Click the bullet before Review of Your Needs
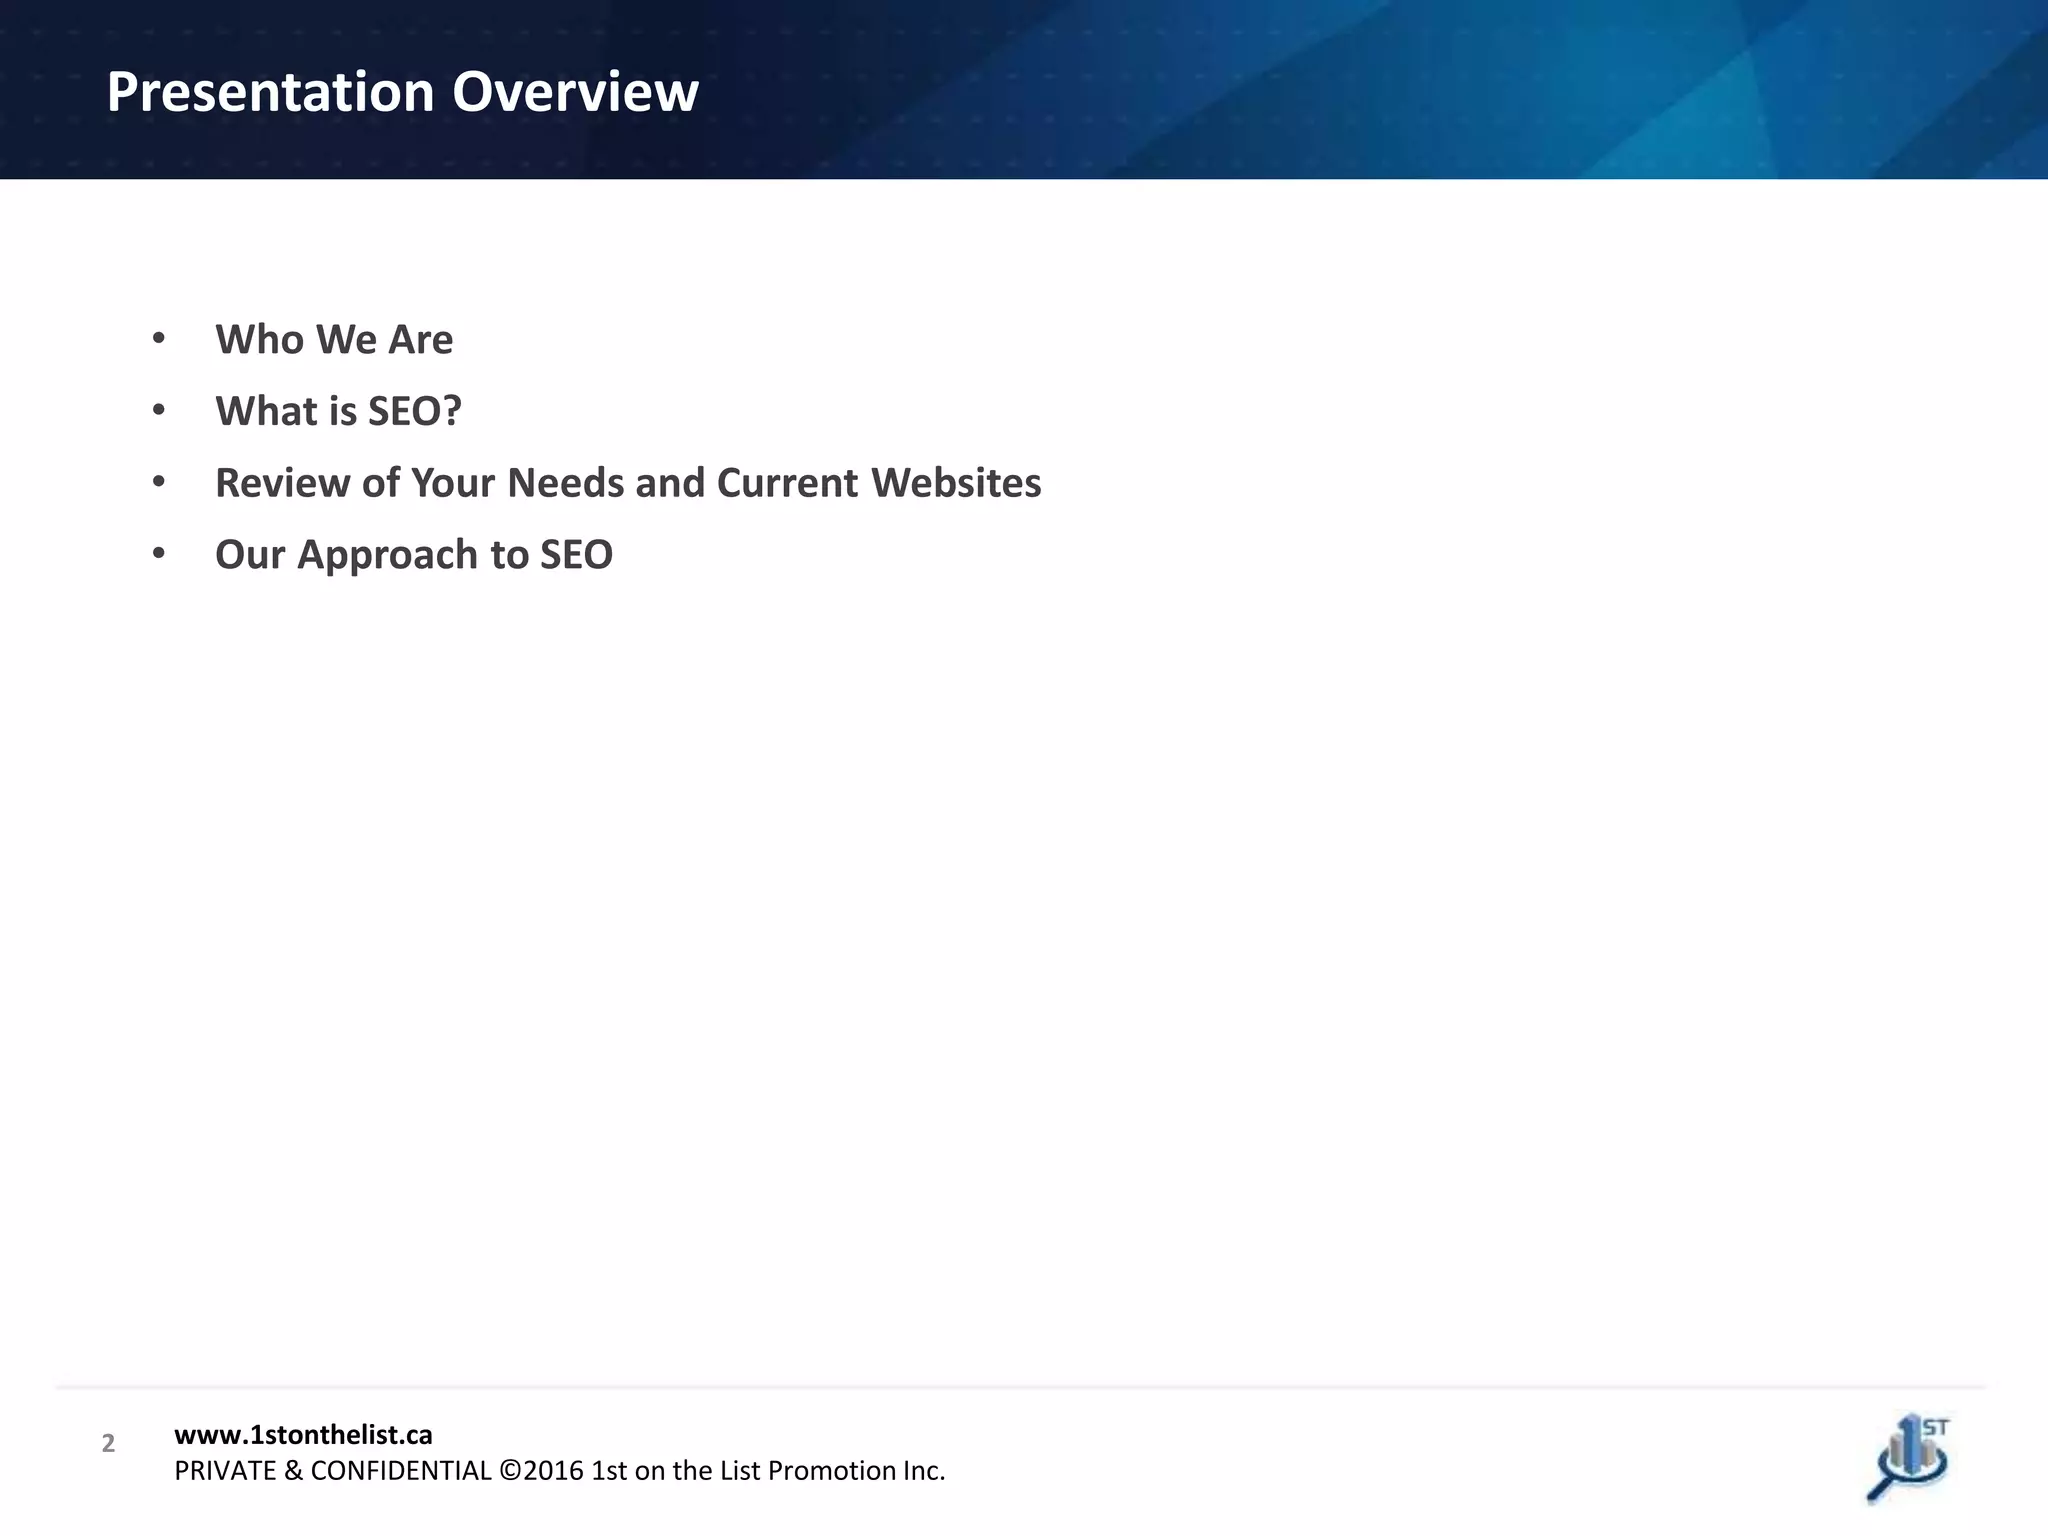Image resolution: width=2048 pixels, height=1536 pixels. coord(159,482)
